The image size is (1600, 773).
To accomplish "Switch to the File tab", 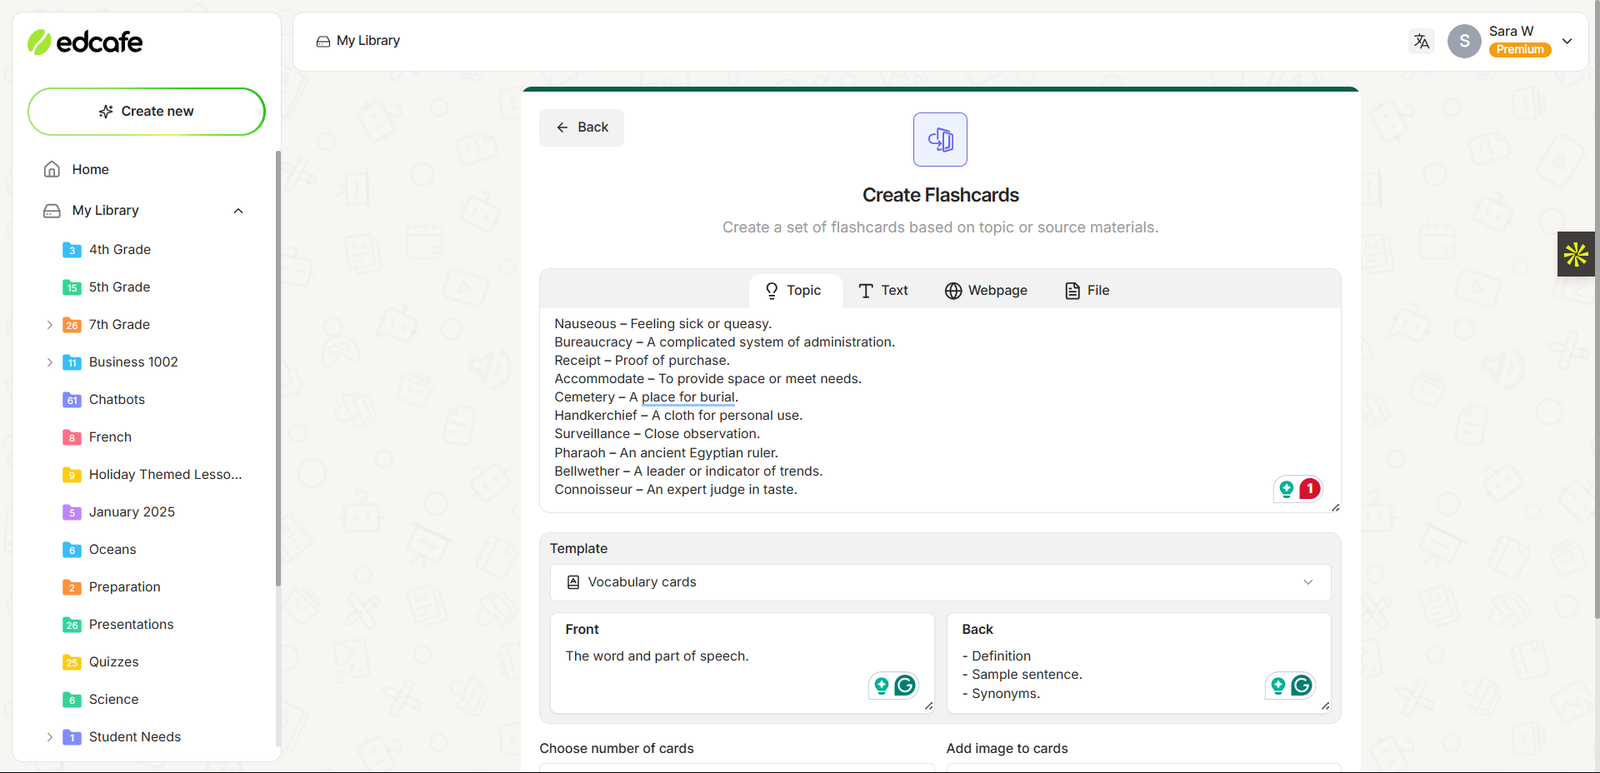I will 1087,291.
